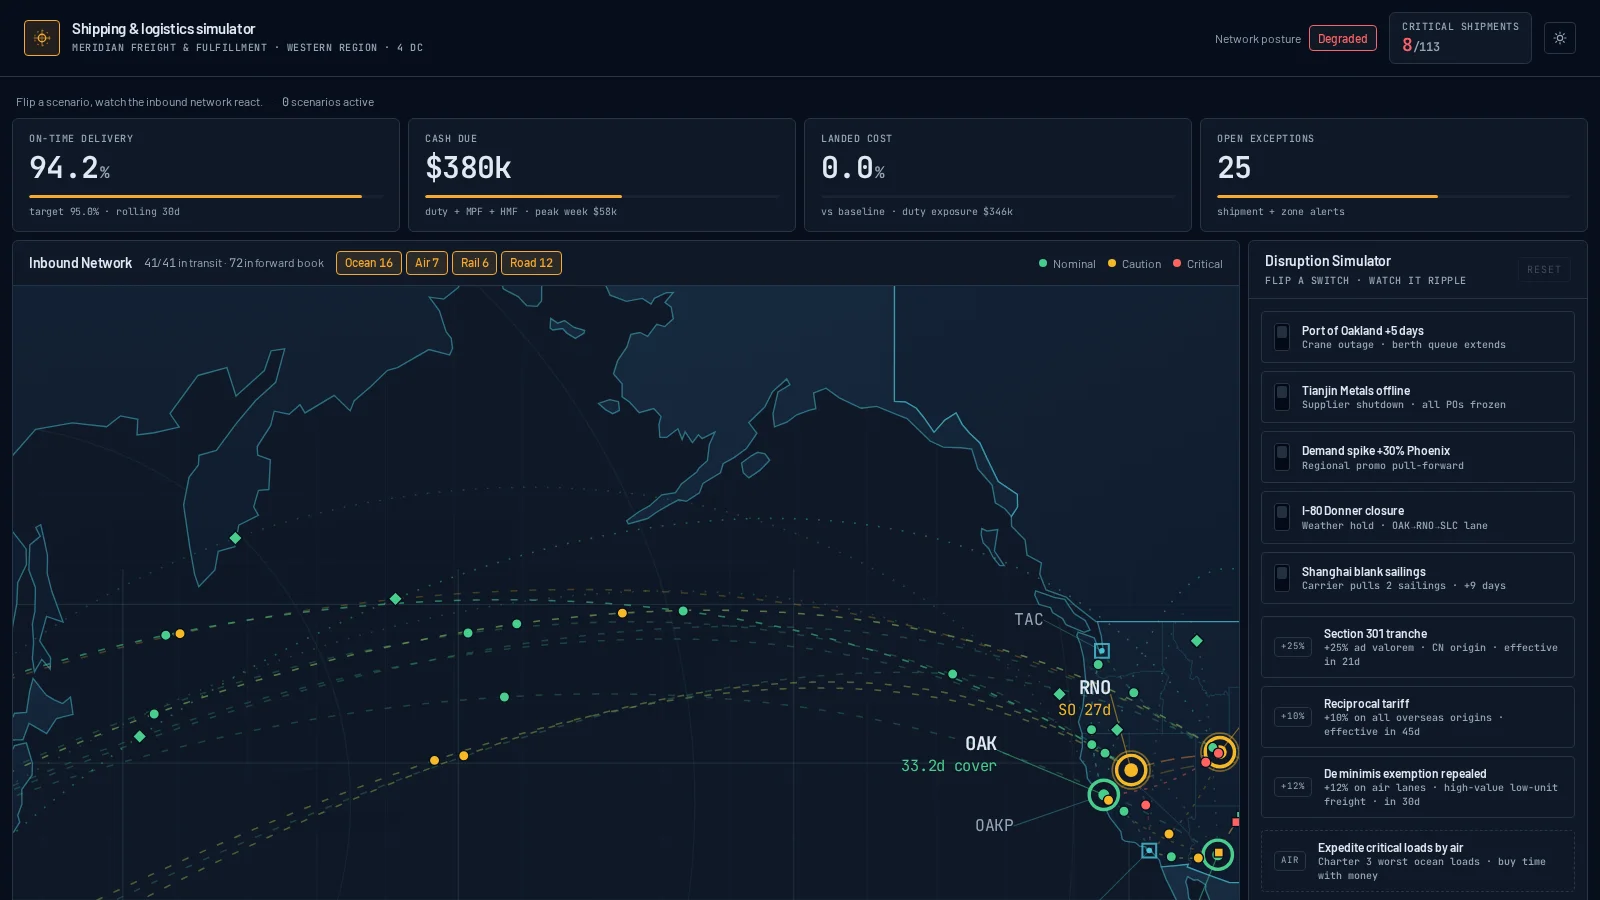
Task: Click the yellow Caution legend dot
Action: (1112, 264)
